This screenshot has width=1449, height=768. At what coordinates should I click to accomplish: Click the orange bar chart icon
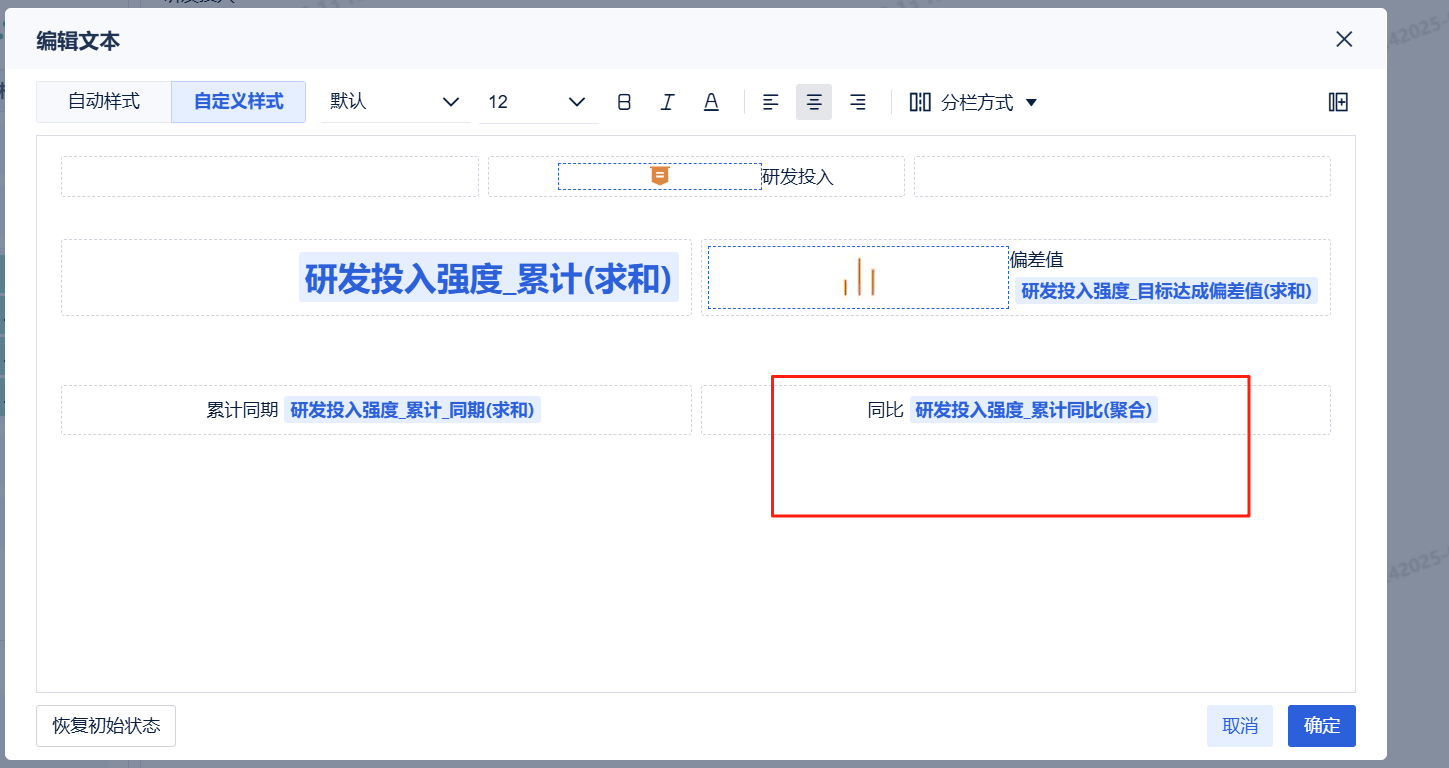click(x=859, y=277)
